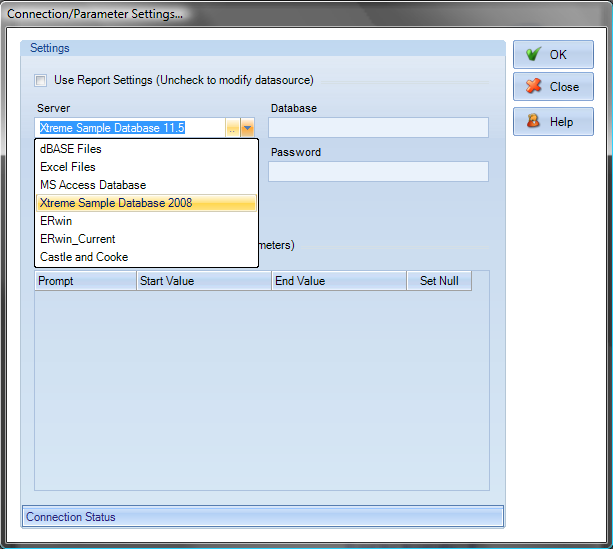Click the Start Value column header
The height and width of the screenshot is (549, 613).
click(x=204, y=281)
